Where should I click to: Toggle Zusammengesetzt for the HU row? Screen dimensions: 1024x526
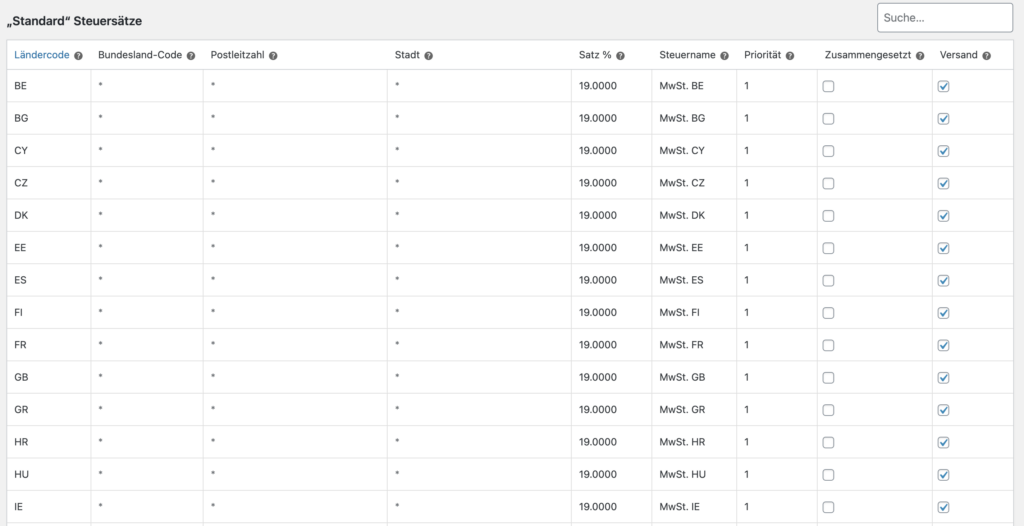[x=828, y=474]
